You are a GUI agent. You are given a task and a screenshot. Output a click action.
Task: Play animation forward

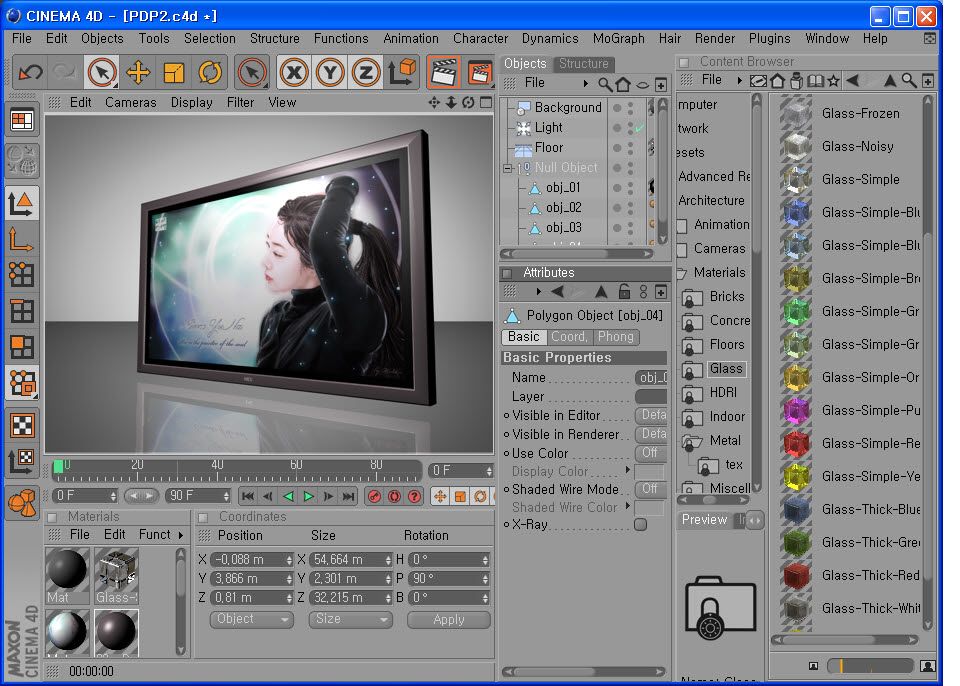point(309,497)
